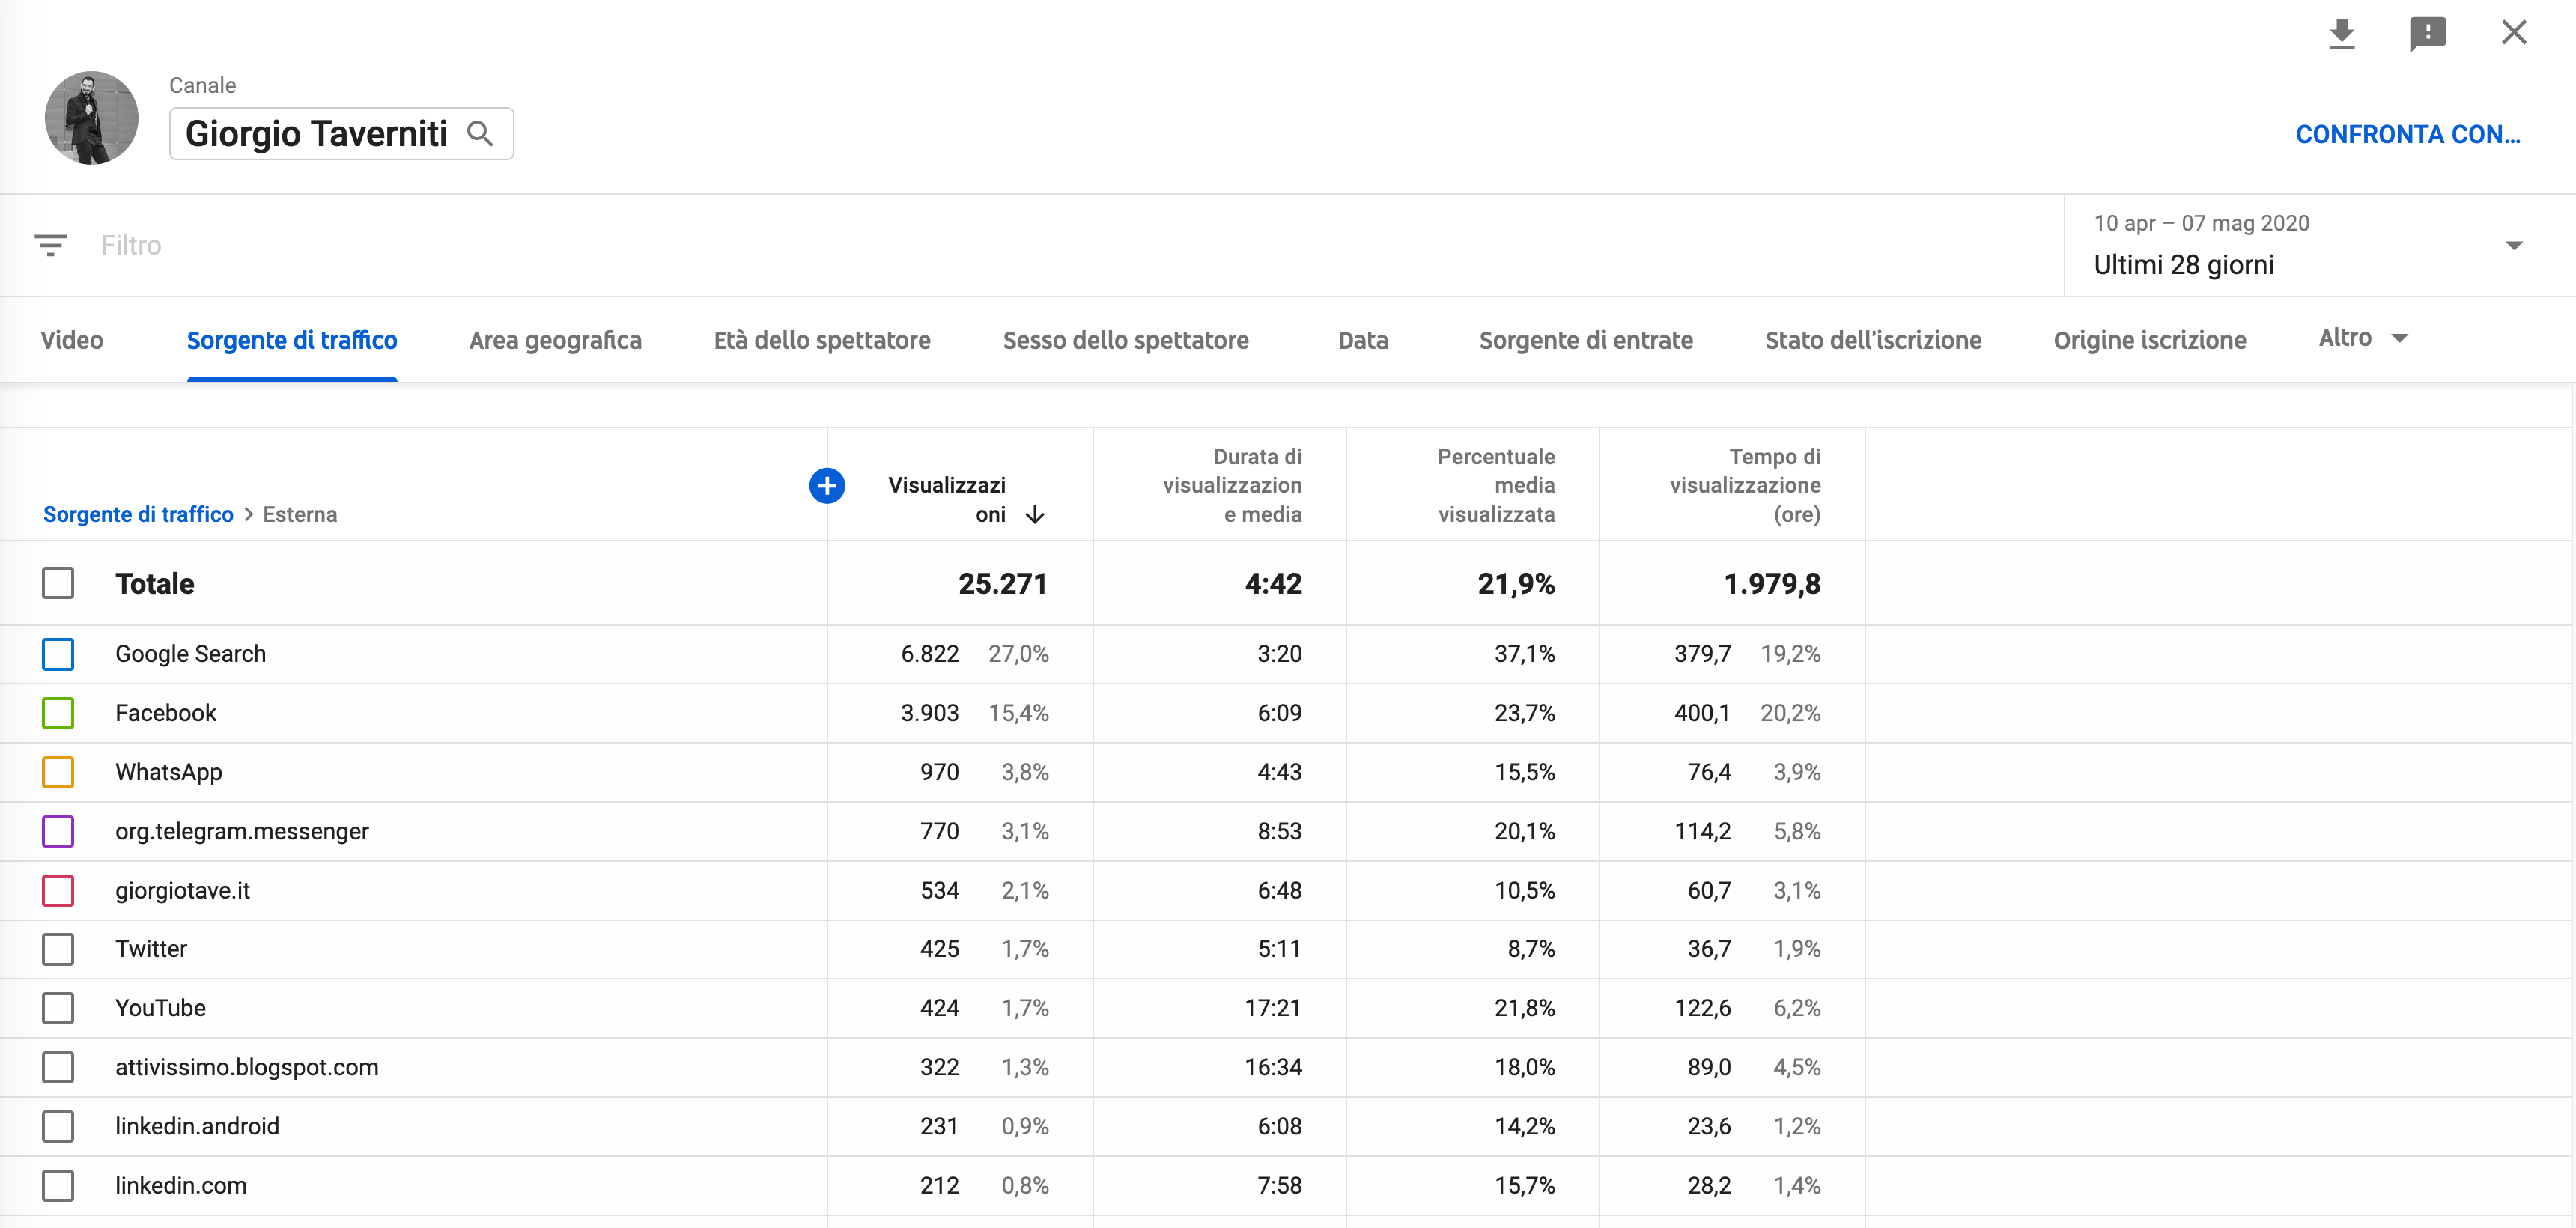The width and height of the screenshot is (2576, 1228).
Task: Open the Origine iscrizione tab
Action: click(2150, 340)
